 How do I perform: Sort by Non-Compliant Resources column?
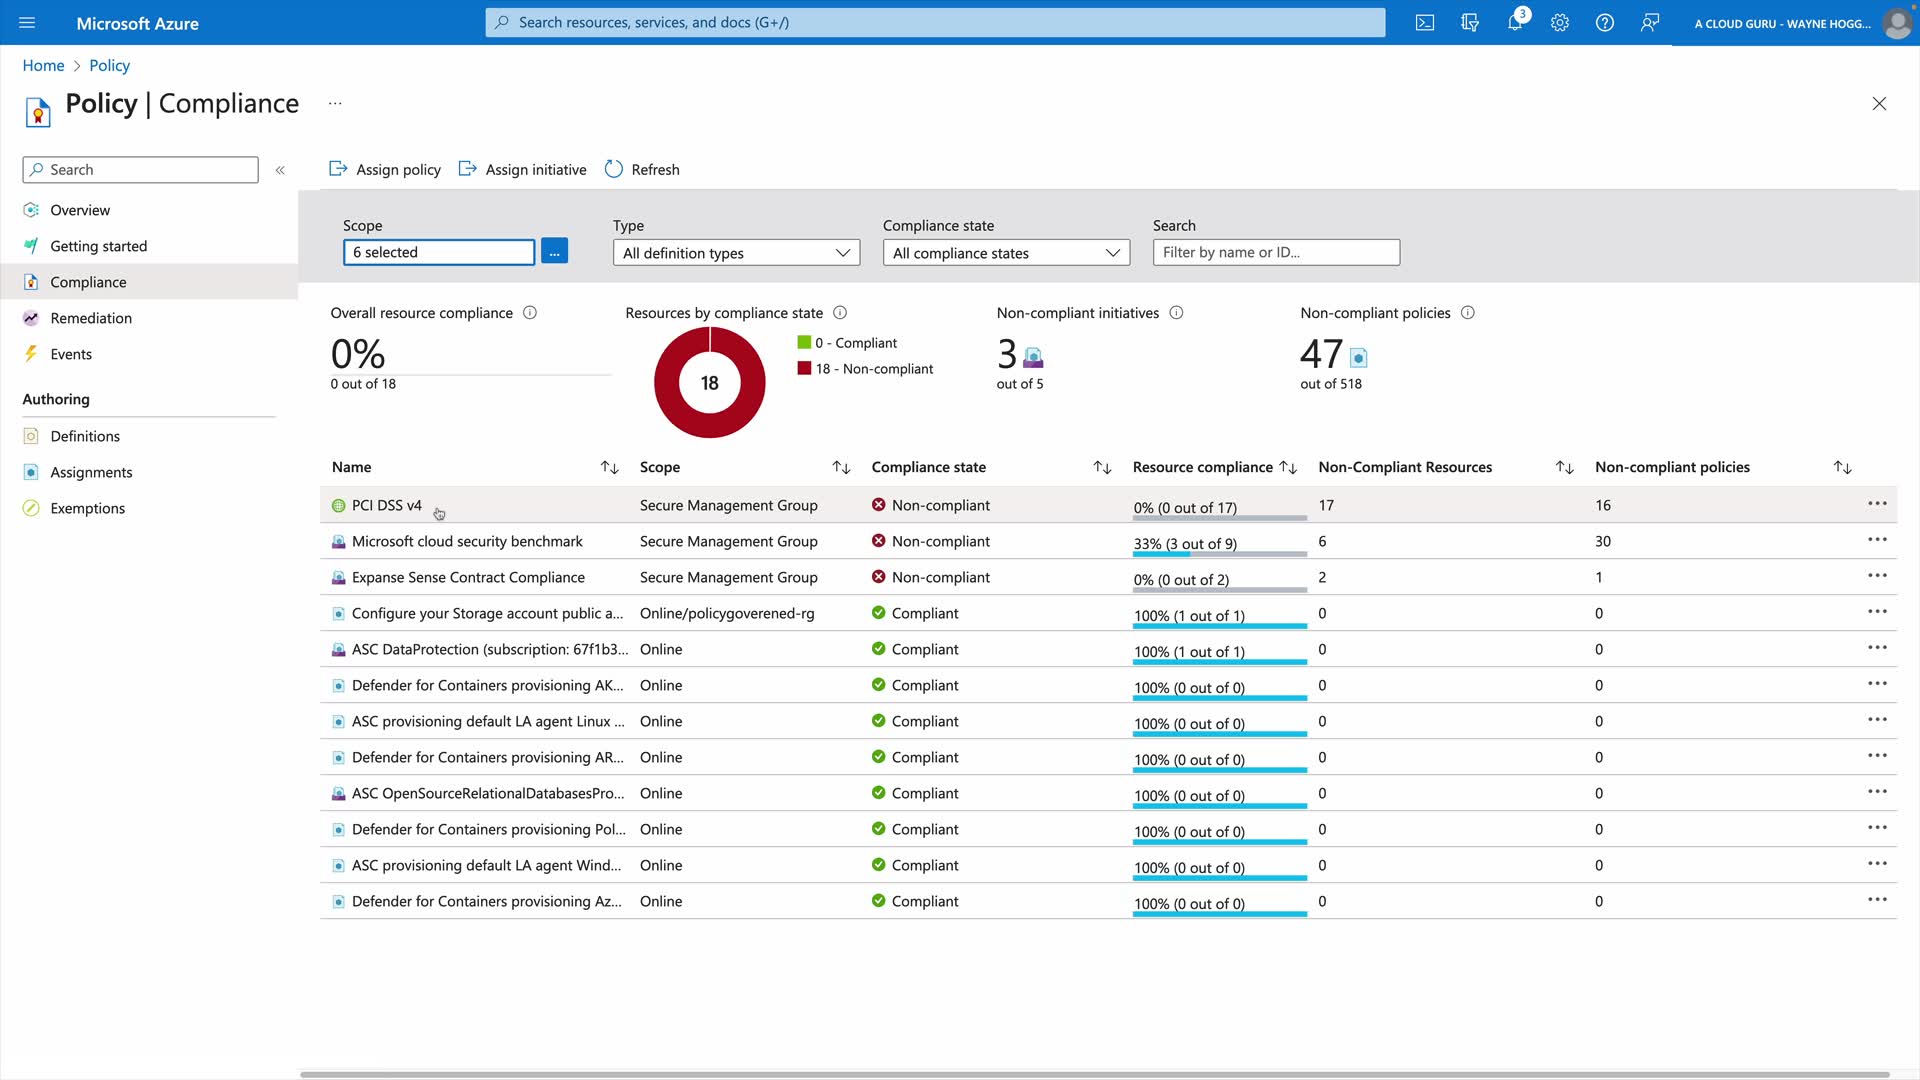pyautogui.click(x=1564, y=468)
